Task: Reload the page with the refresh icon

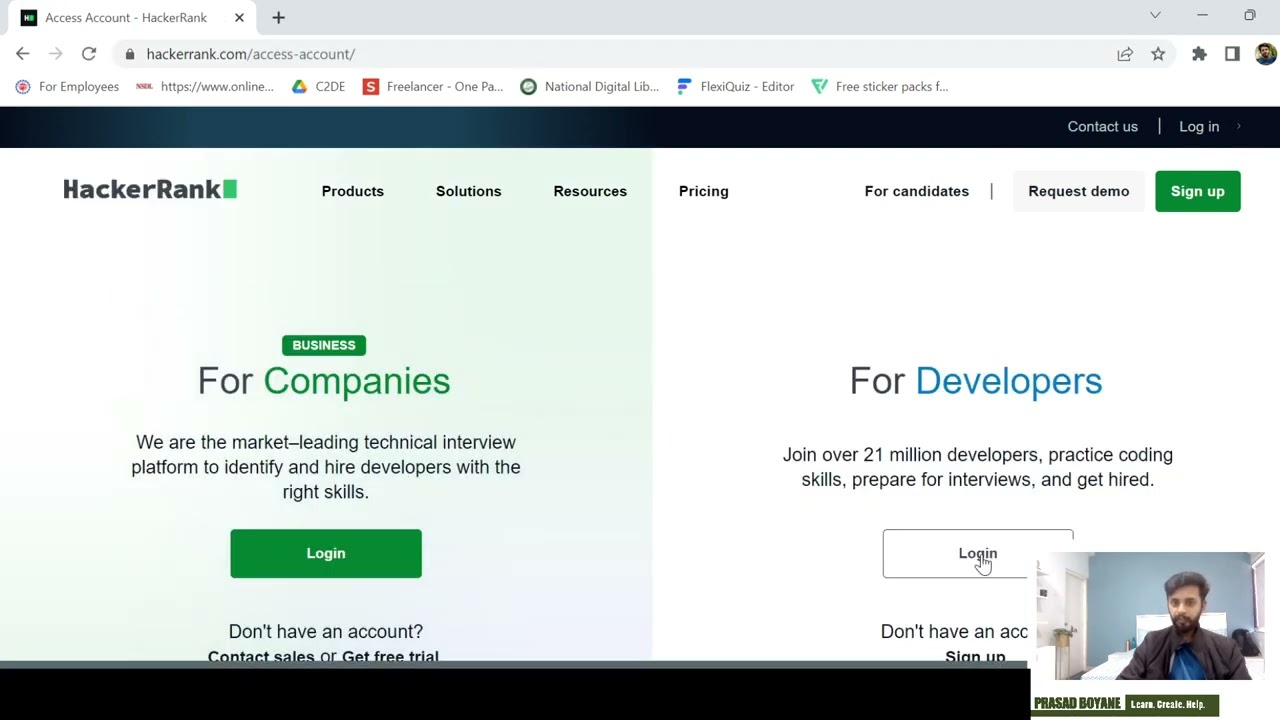Action: tap(89, 54)
